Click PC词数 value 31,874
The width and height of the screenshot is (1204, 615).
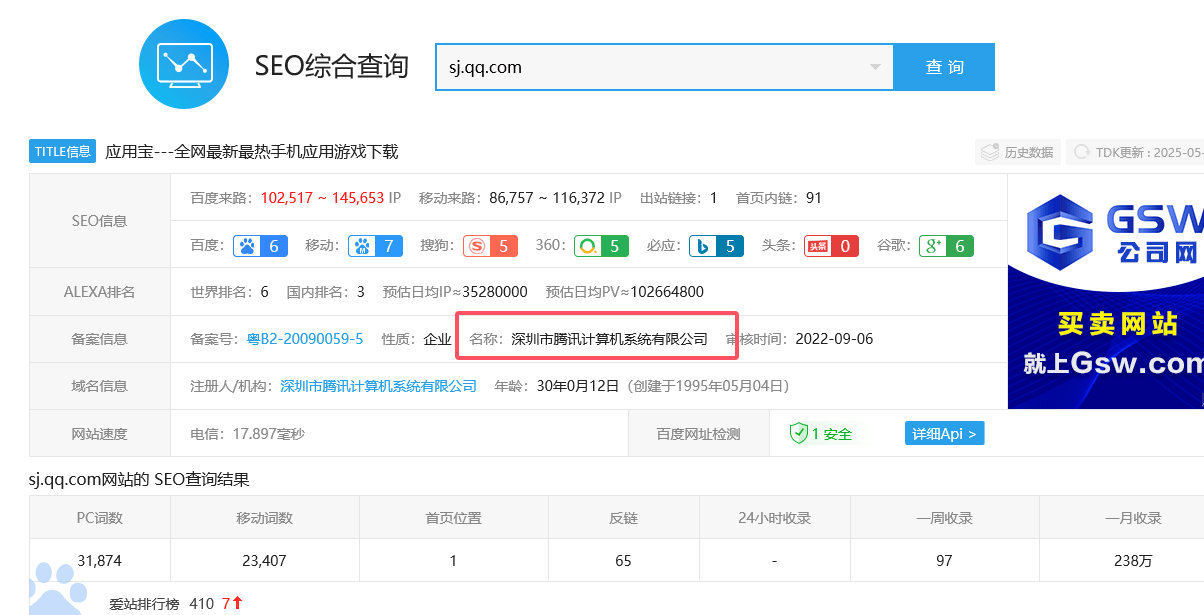point(99,560)
